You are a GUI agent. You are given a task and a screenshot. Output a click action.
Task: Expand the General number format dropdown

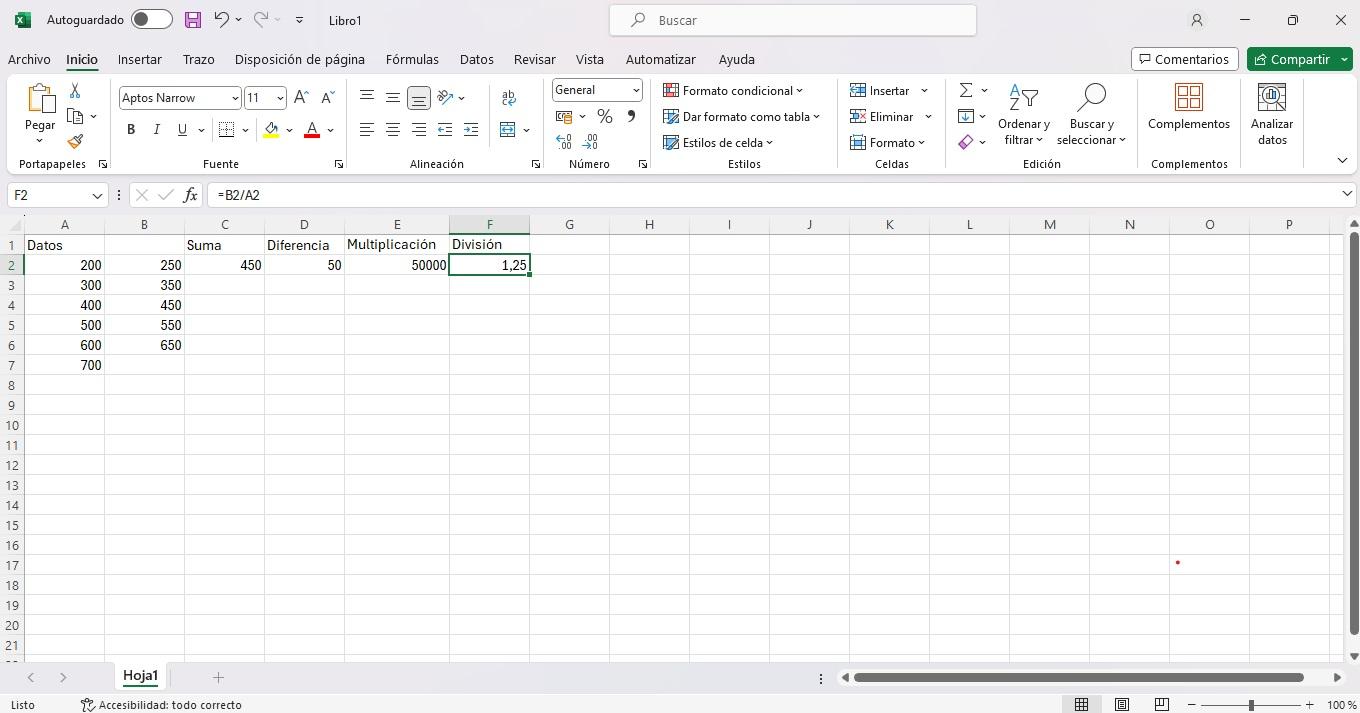635,91
